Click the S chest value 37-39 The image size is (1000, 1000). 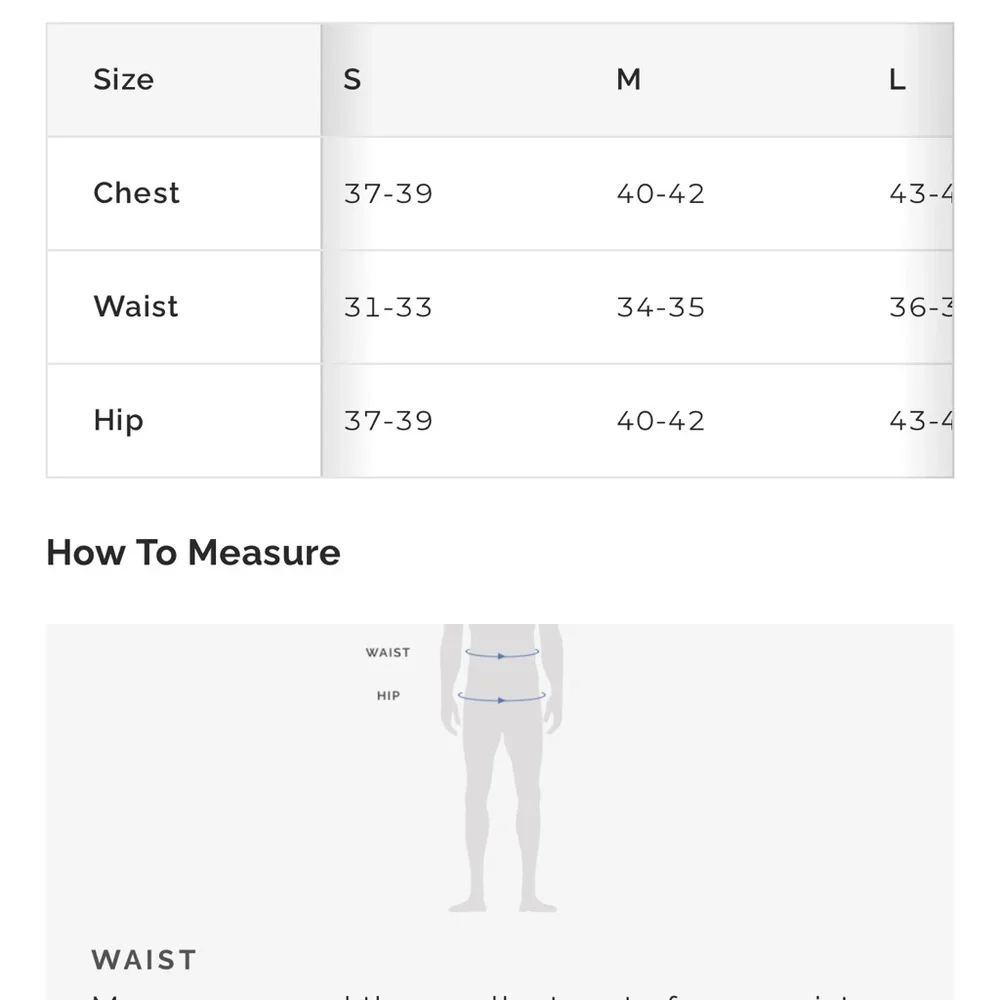coord(388,194)
